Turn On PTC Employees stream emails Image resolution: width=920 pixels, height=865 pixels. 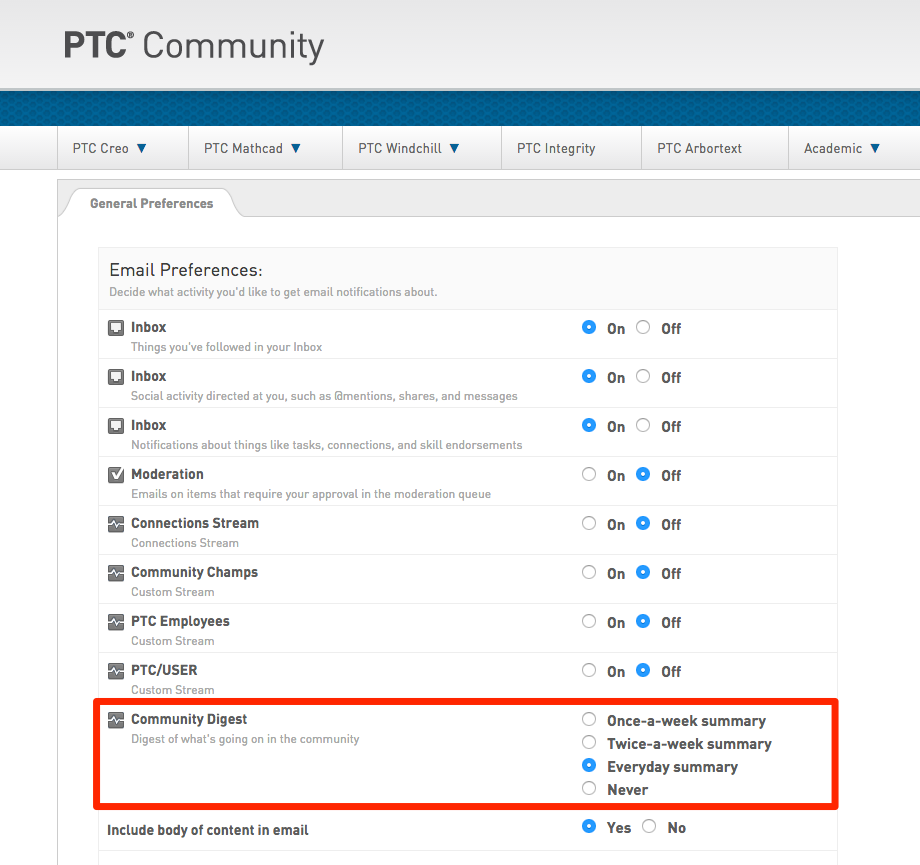[x=589, y=621]
